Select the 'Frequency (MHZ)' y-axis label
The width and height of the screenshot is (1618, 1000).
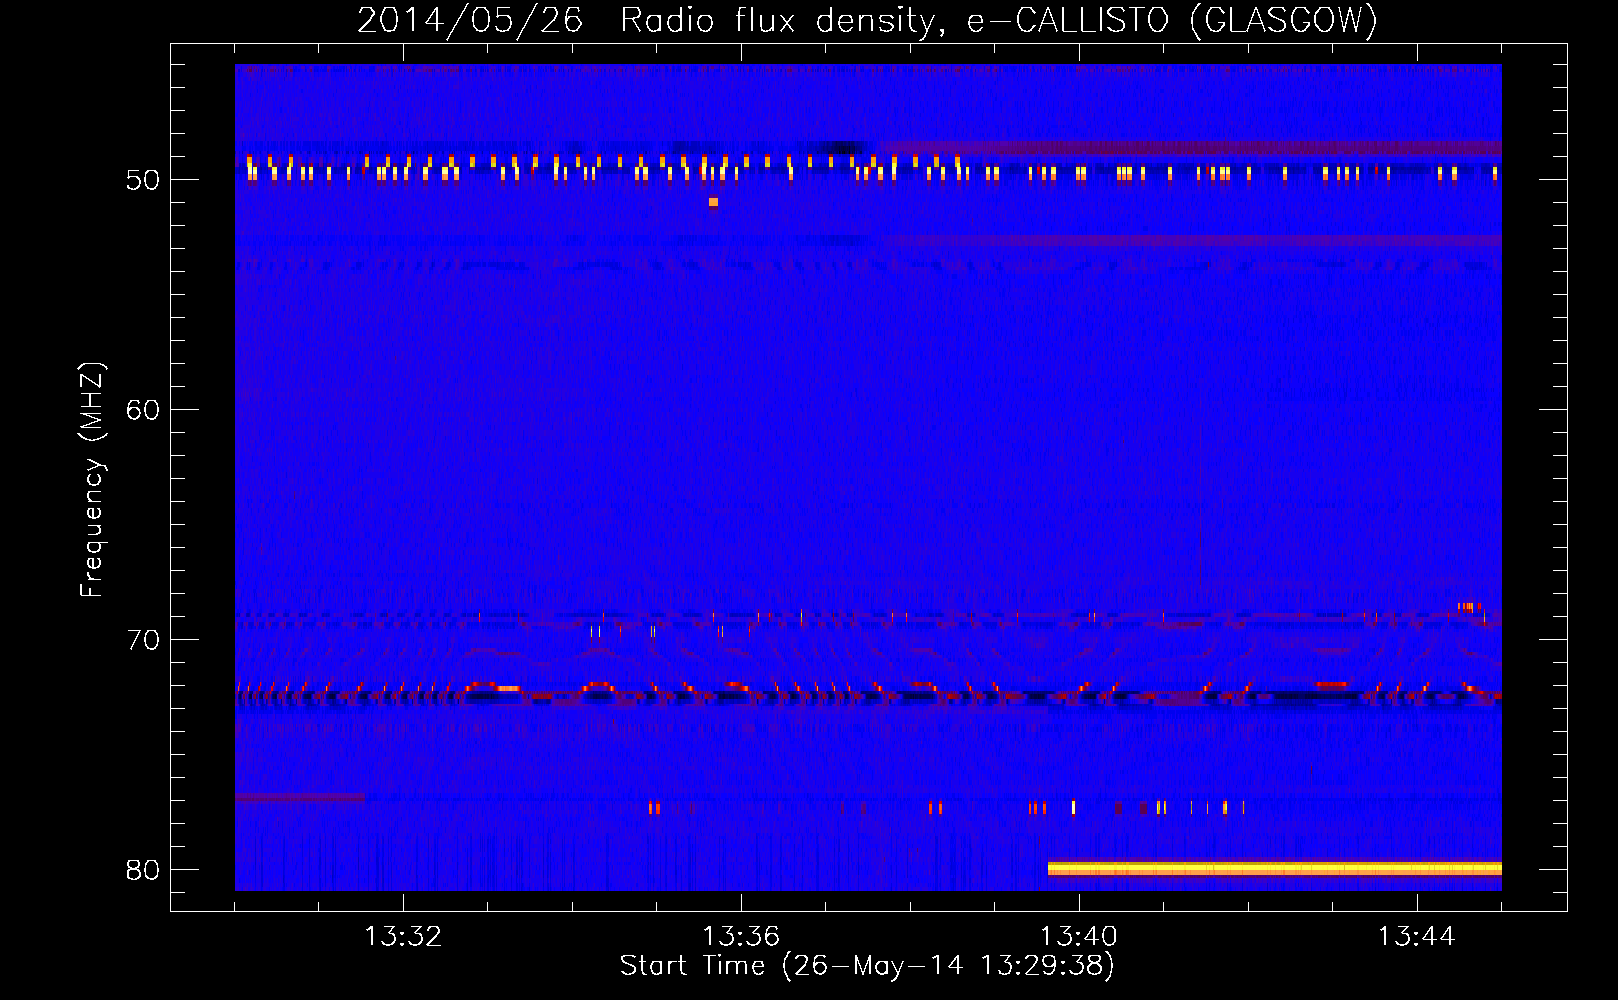(92, 480)
